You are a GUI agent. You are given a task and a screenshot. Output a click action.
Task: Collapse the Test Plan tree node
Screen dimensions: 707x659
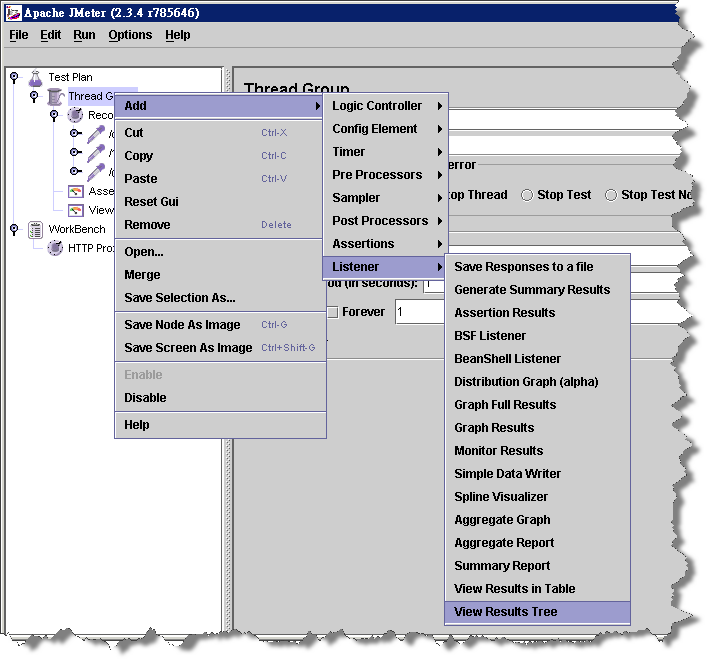click(x=14, y=78)
